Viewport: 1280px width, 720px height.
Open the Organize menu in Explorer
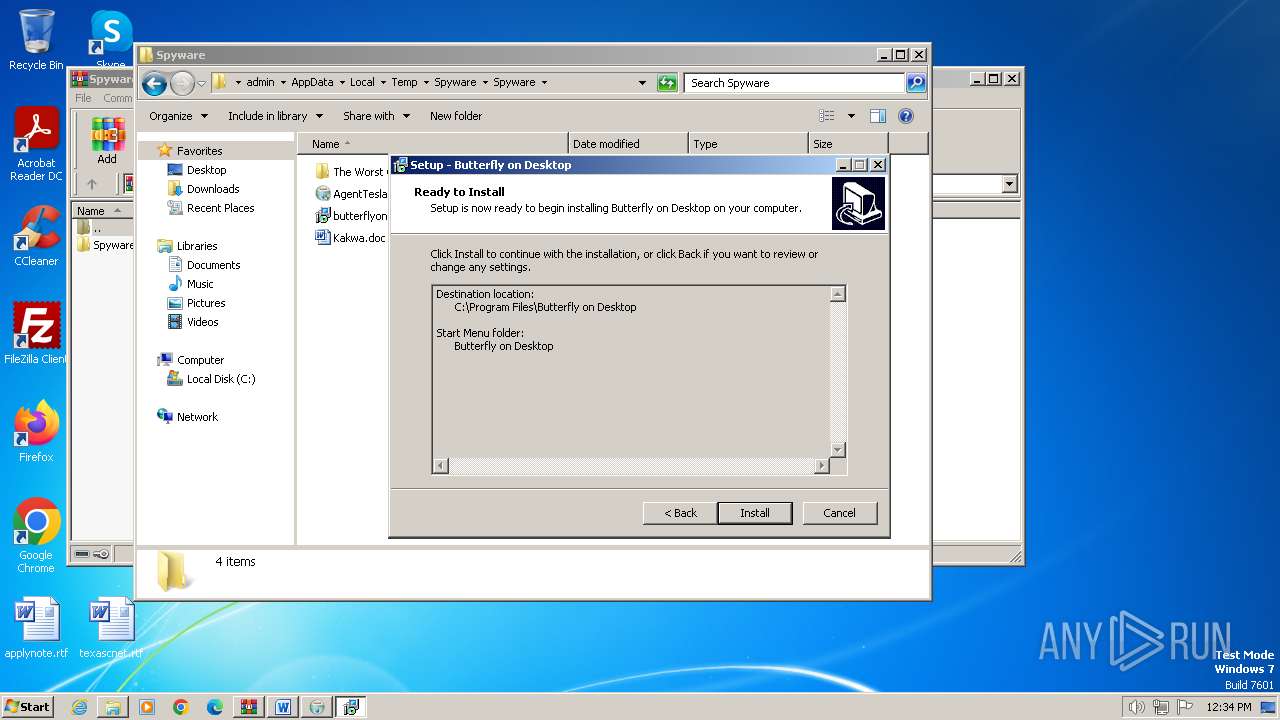tap(178, 116)
